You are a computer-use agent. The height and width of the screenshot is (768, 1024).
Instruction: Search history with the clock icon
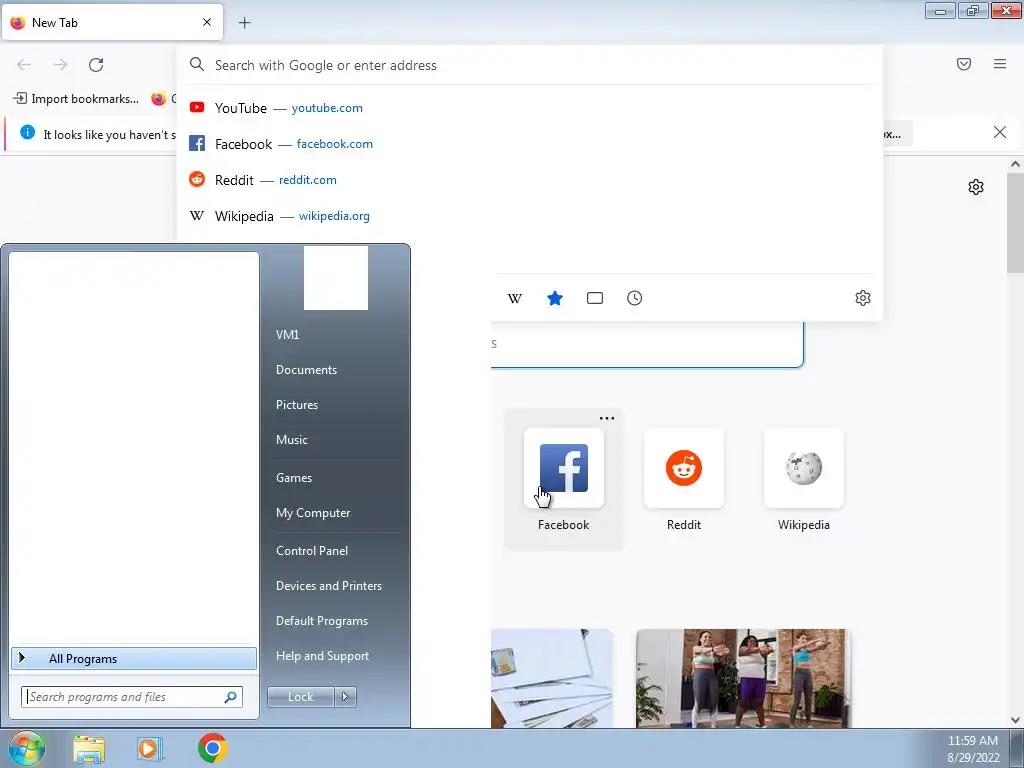coord(635,298)
